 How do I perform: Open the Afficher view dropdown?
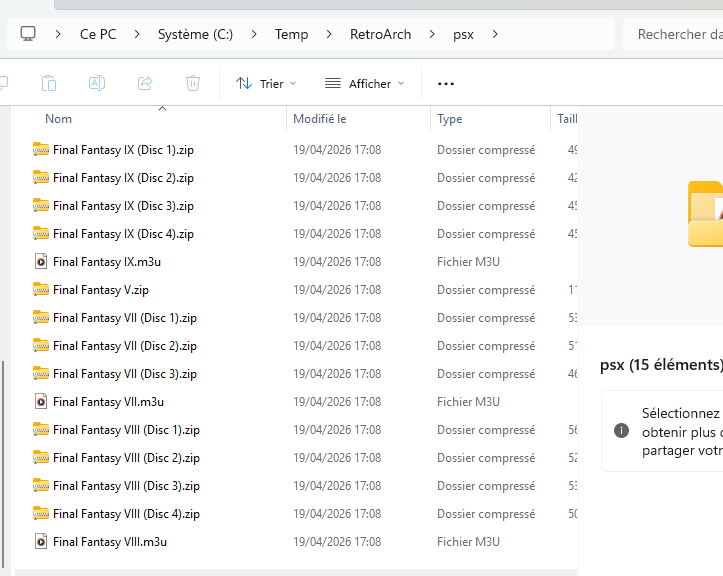point(364,83)
